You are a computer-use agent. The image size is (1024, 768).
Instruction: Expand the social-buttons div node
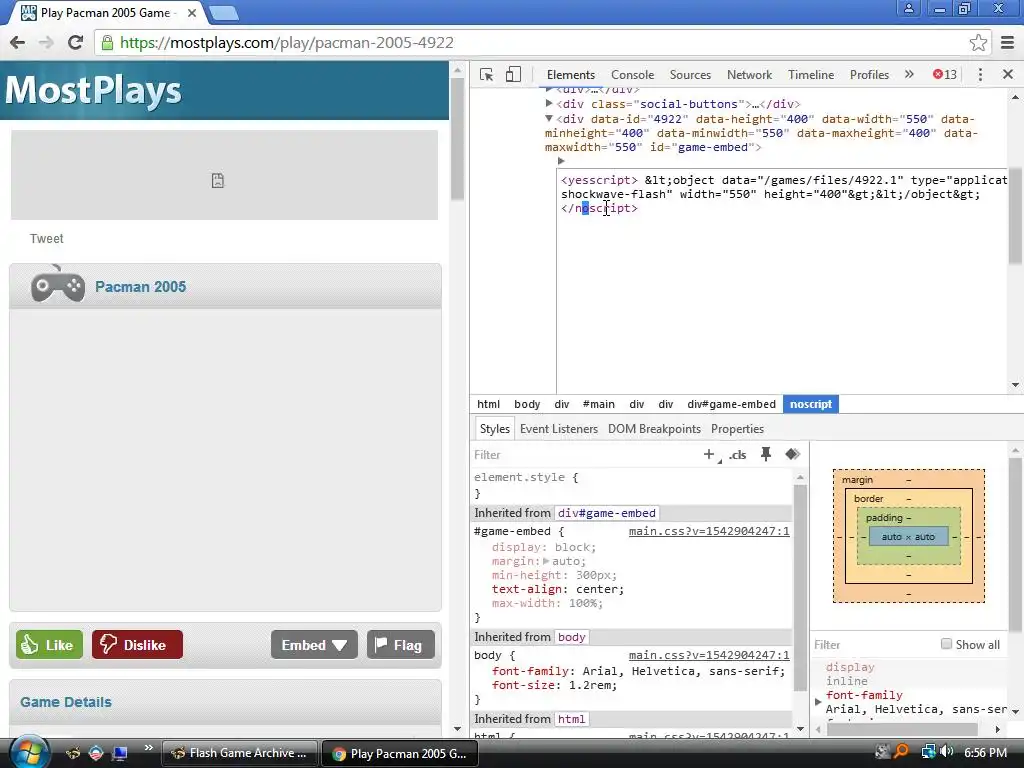[549, 103]
